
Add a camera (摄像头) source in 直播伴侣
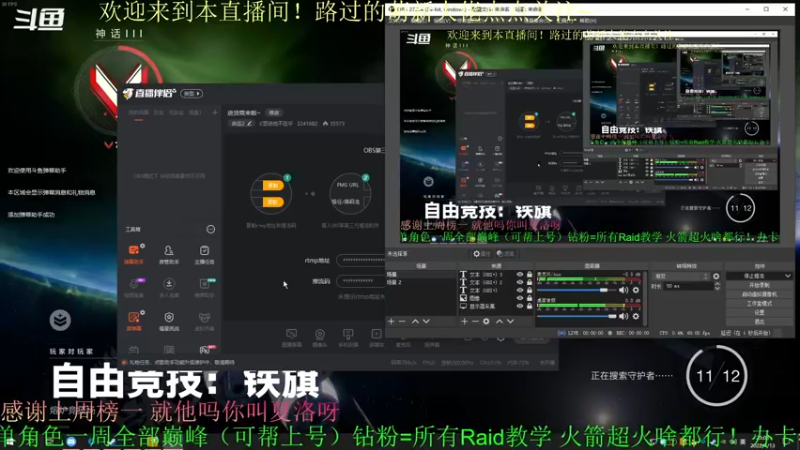pos(320,337)
